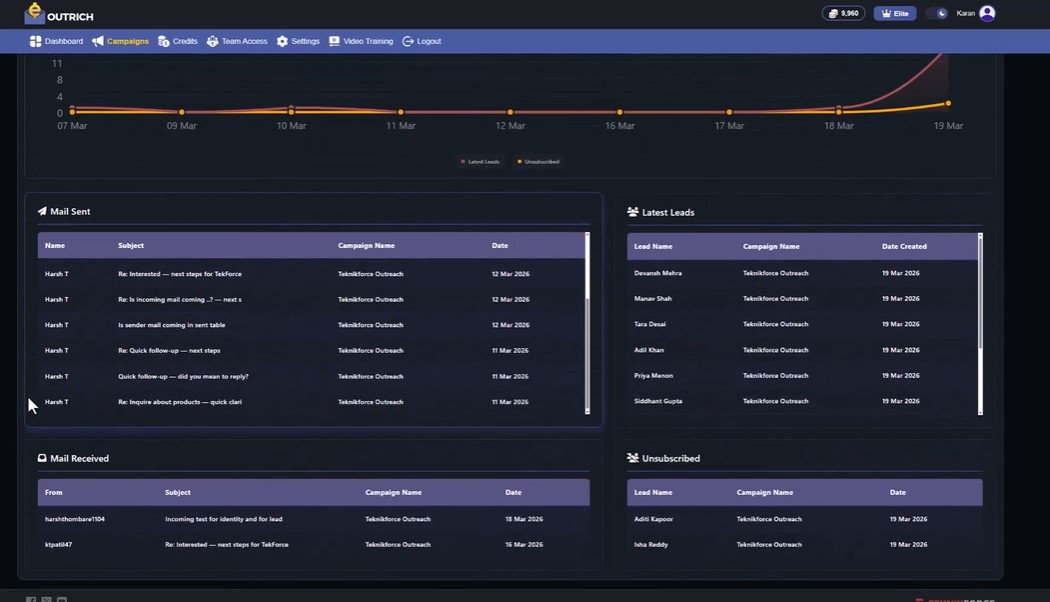Select the Campaigns megaphone icon
The image size is (1050, 602).
pos(98,42)
